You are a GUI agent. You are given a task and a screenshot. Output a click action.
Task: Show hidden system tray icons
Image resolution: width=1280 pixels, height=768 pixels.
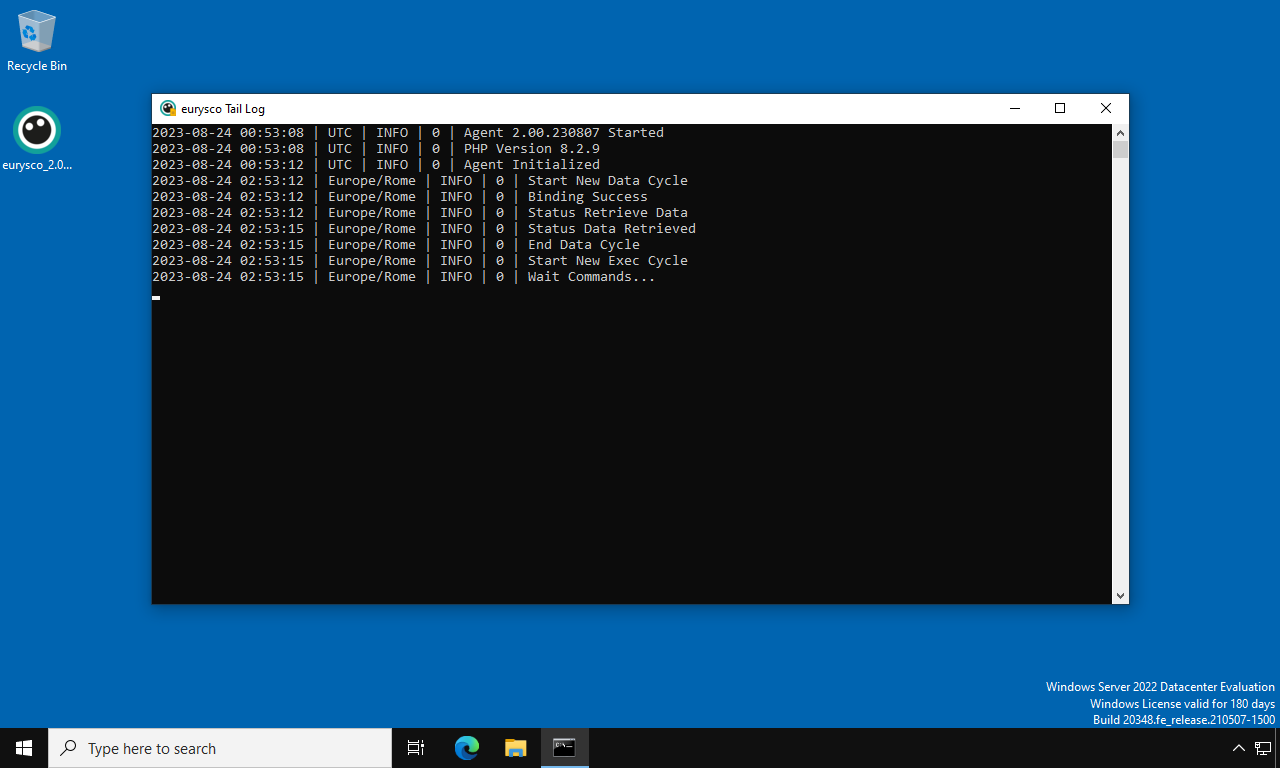(x=1239, y=748)
